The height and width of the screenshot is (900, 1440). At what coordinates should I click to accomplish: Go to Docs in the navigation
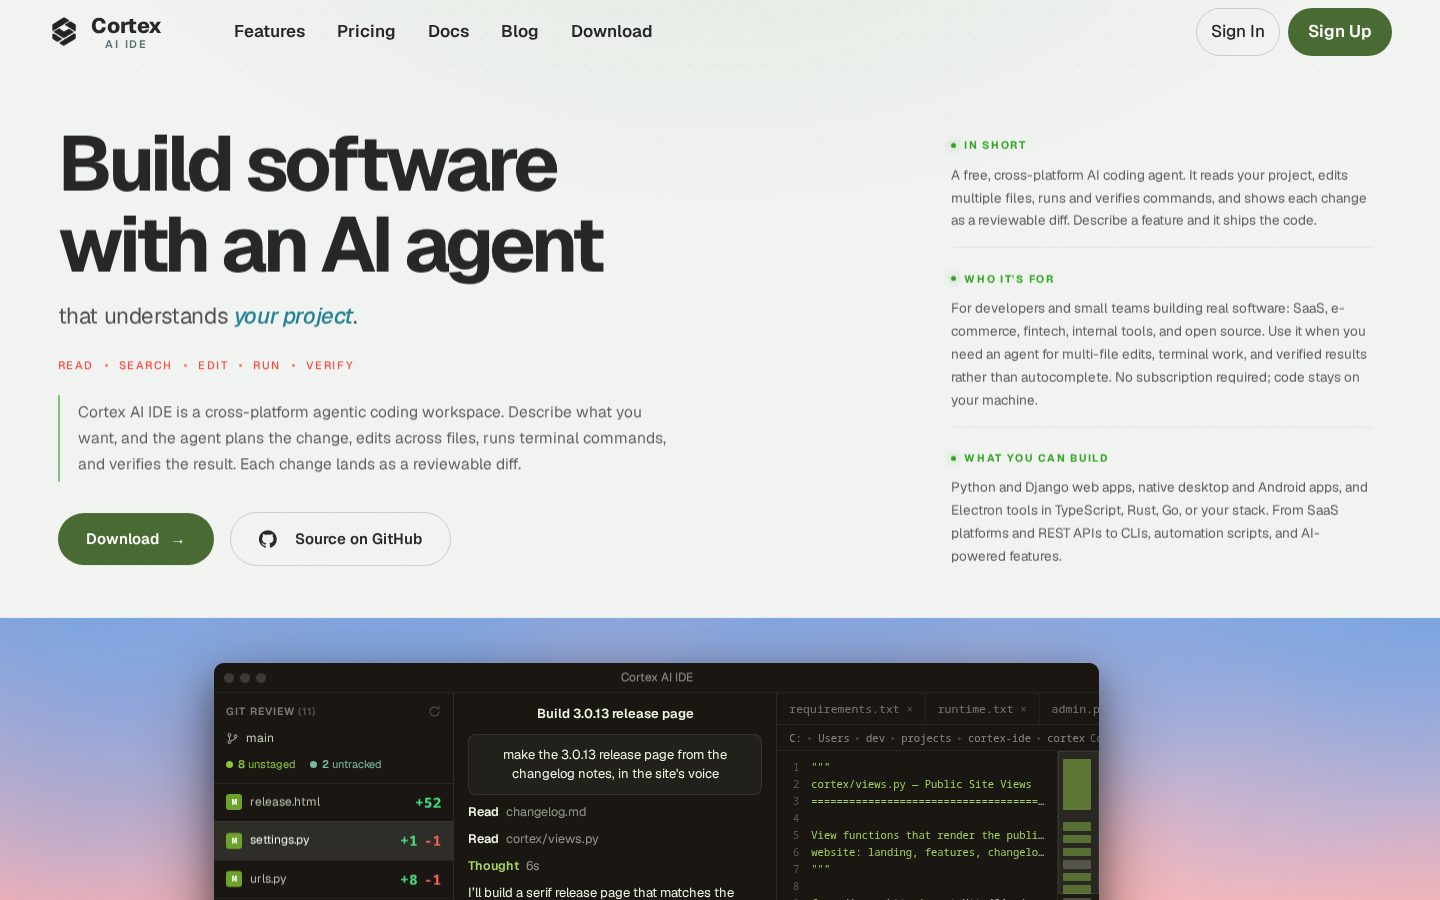448,31
